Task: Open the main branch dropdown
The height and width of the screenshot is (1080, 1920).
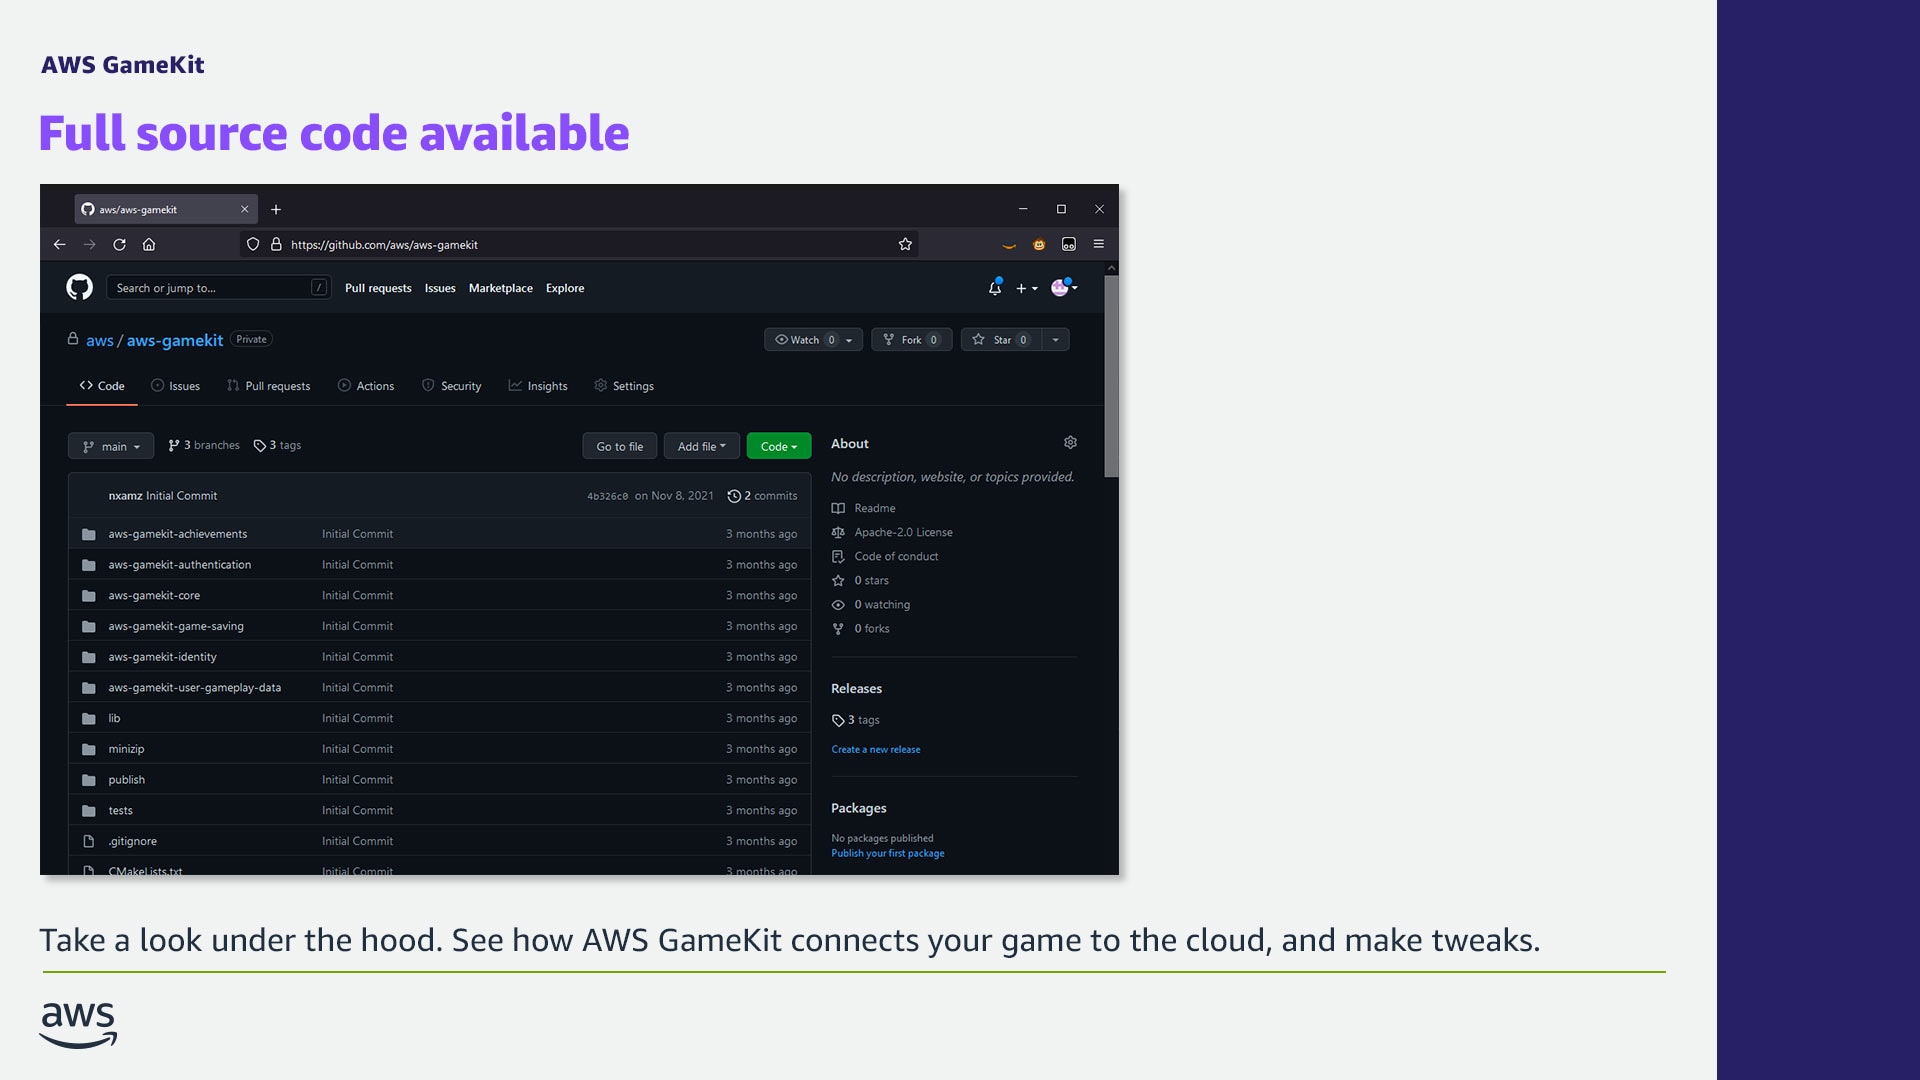Action: coord(110,446)
